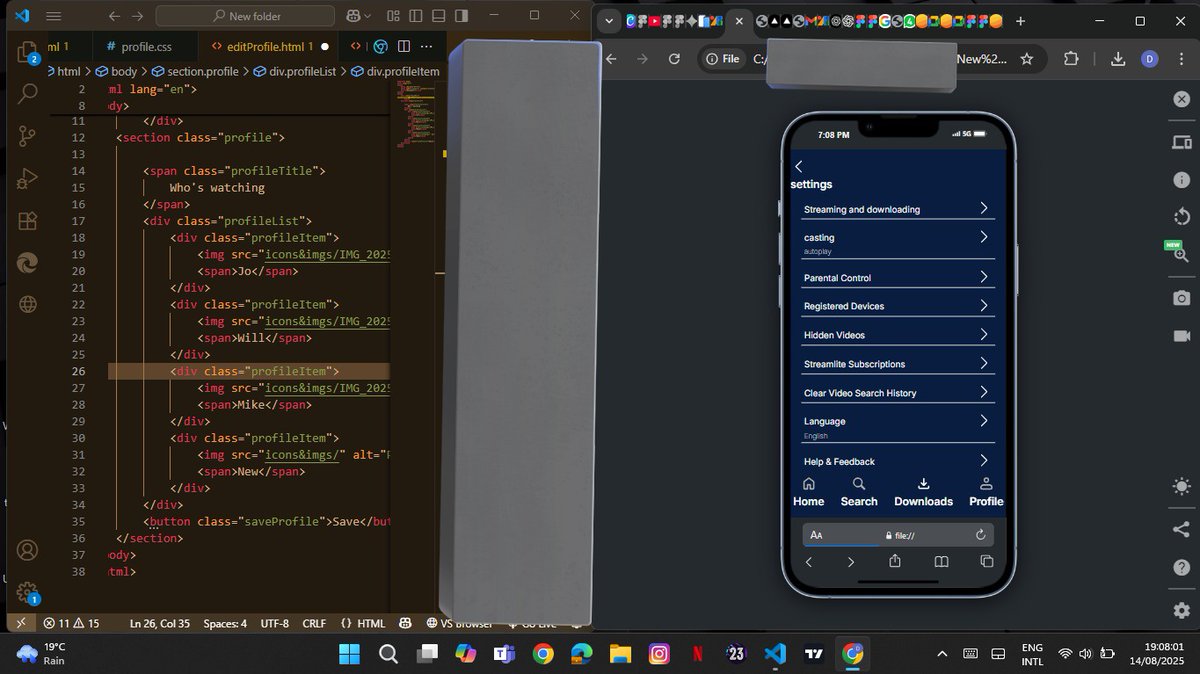The image size is (1200, 674).
Task: Open the Extensions view in VS Code
Action: (27, 221)
